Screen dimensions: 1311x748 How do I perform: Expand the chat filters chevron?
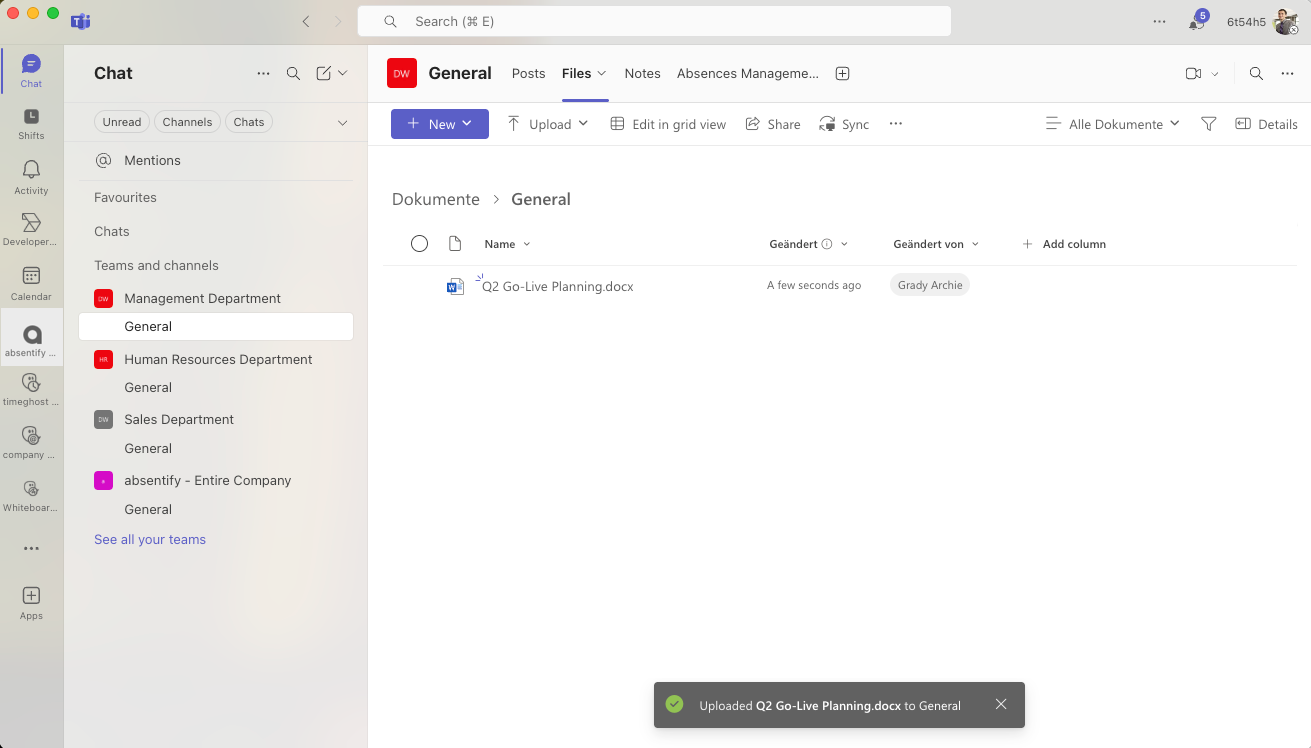click(x=342, y=122)
